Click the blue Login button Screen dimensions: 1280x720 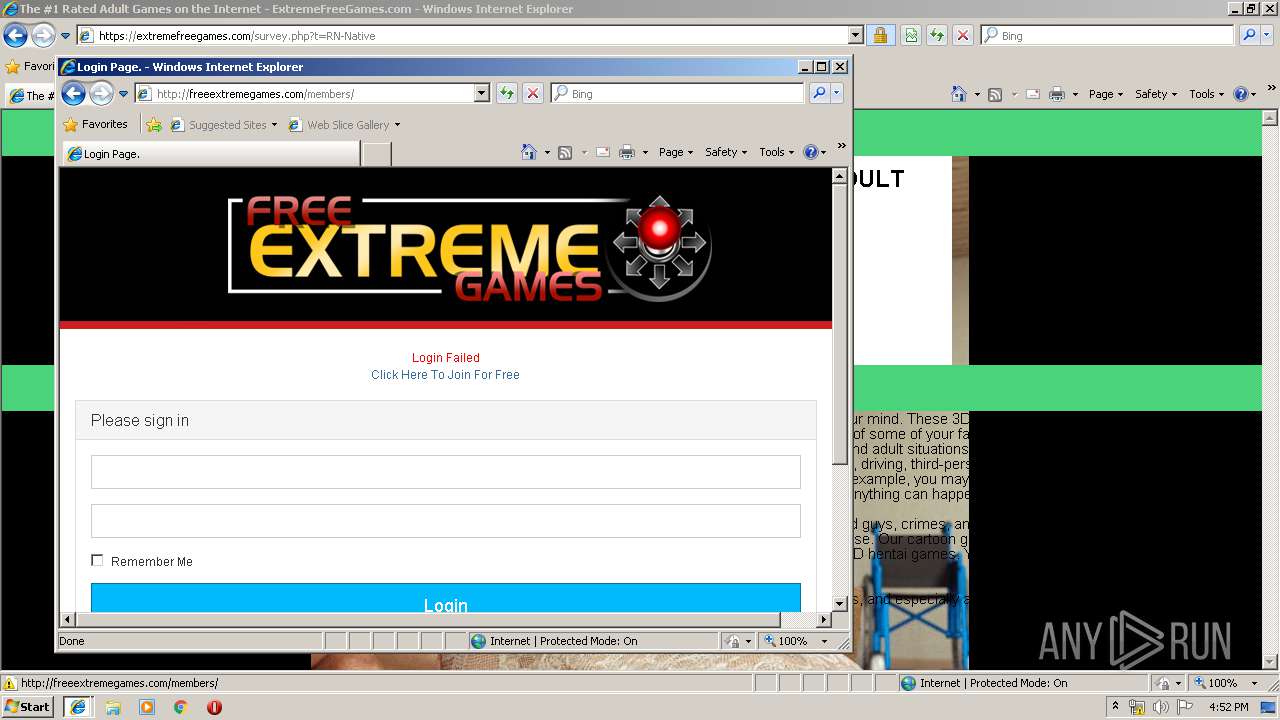(446, 598)
